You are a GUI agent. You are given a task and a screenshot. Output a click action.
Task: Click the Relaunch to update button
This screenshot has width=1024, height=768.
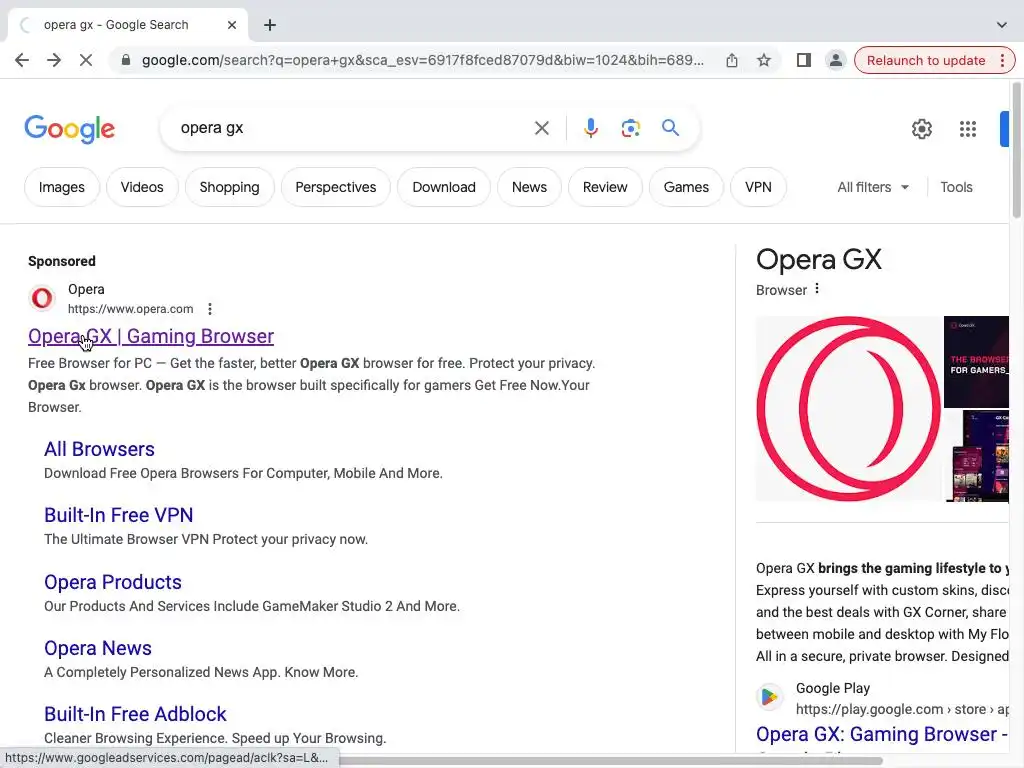925,60
